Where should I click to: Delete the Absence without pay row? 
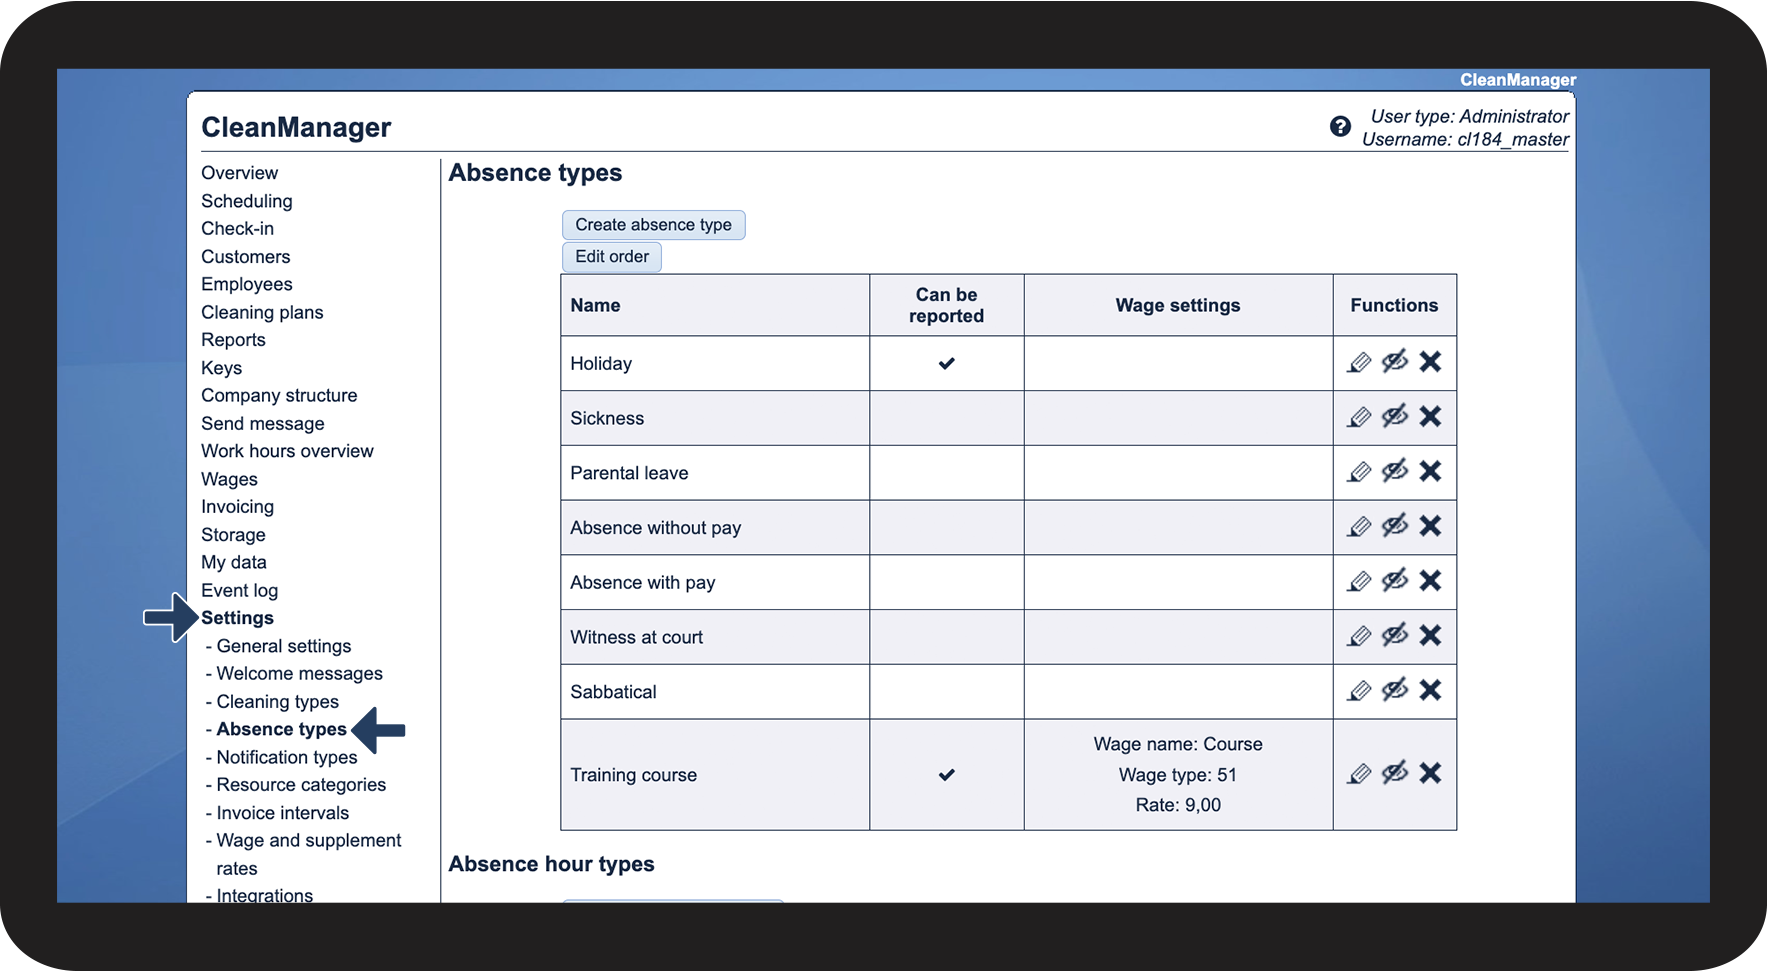pos(1430,526)
